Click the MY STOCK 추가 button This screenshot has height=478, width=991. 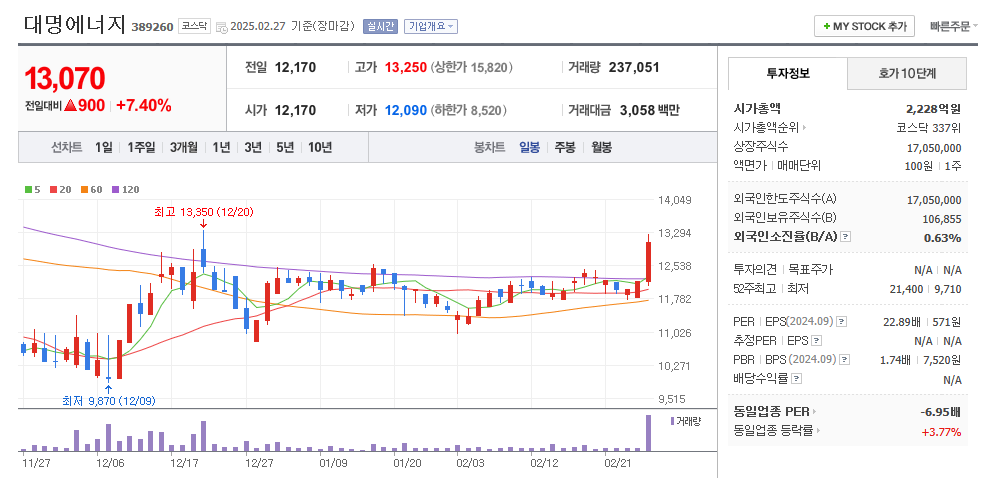864,26
